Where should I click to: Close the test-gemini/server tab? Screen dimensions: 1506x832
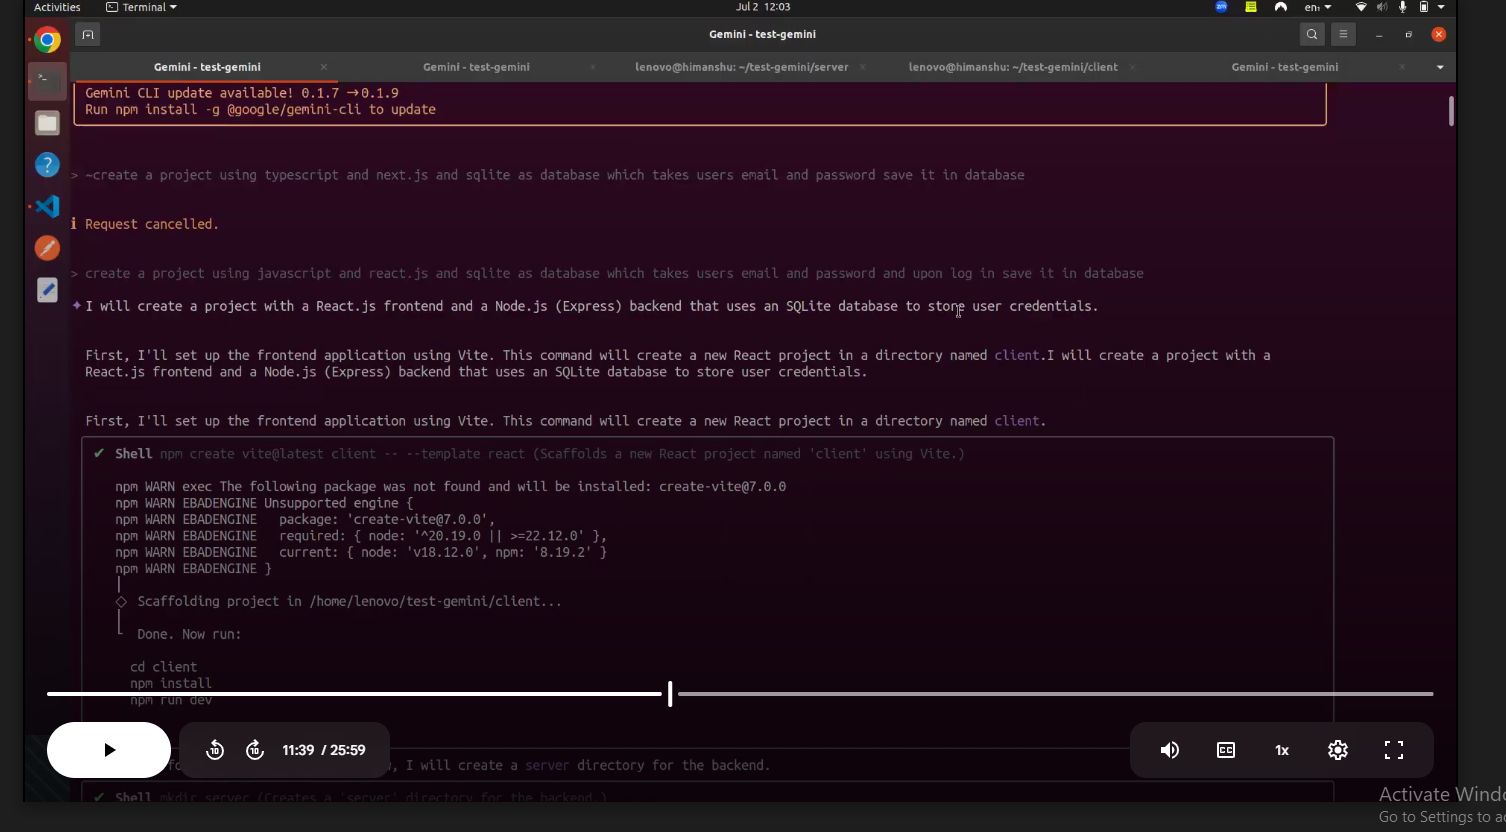click(x=862, y=67)
